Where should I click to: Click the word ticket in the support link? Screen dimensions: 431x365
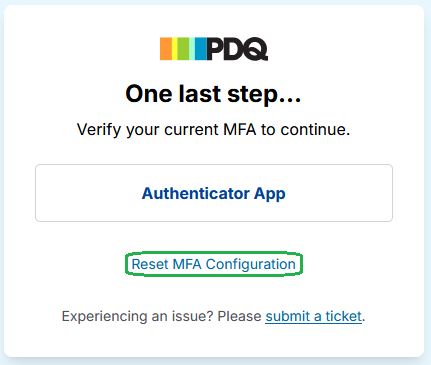(344, 316)
